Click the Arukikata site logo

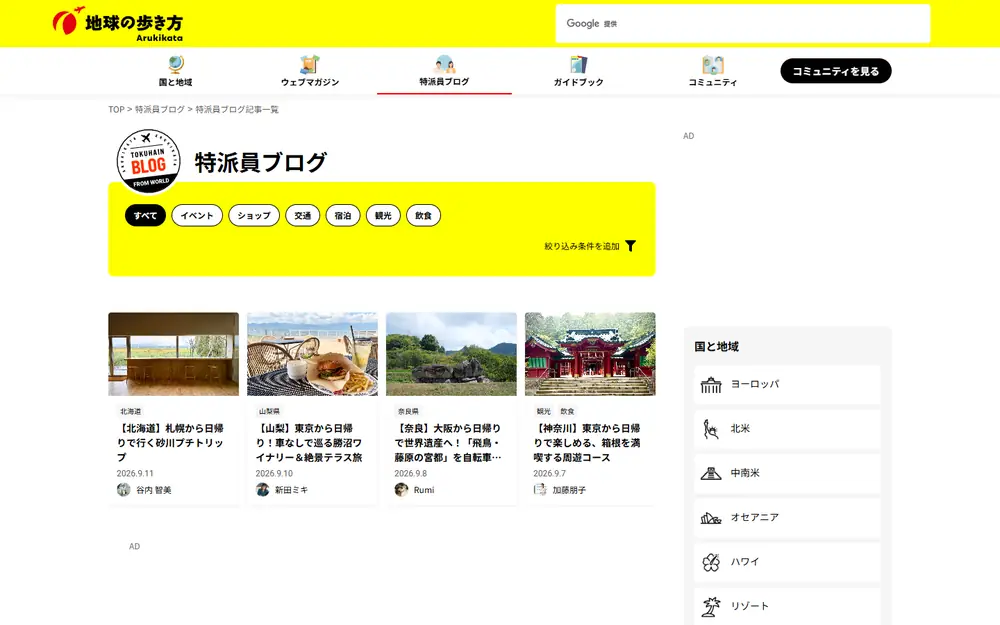(x=118, y=24)
